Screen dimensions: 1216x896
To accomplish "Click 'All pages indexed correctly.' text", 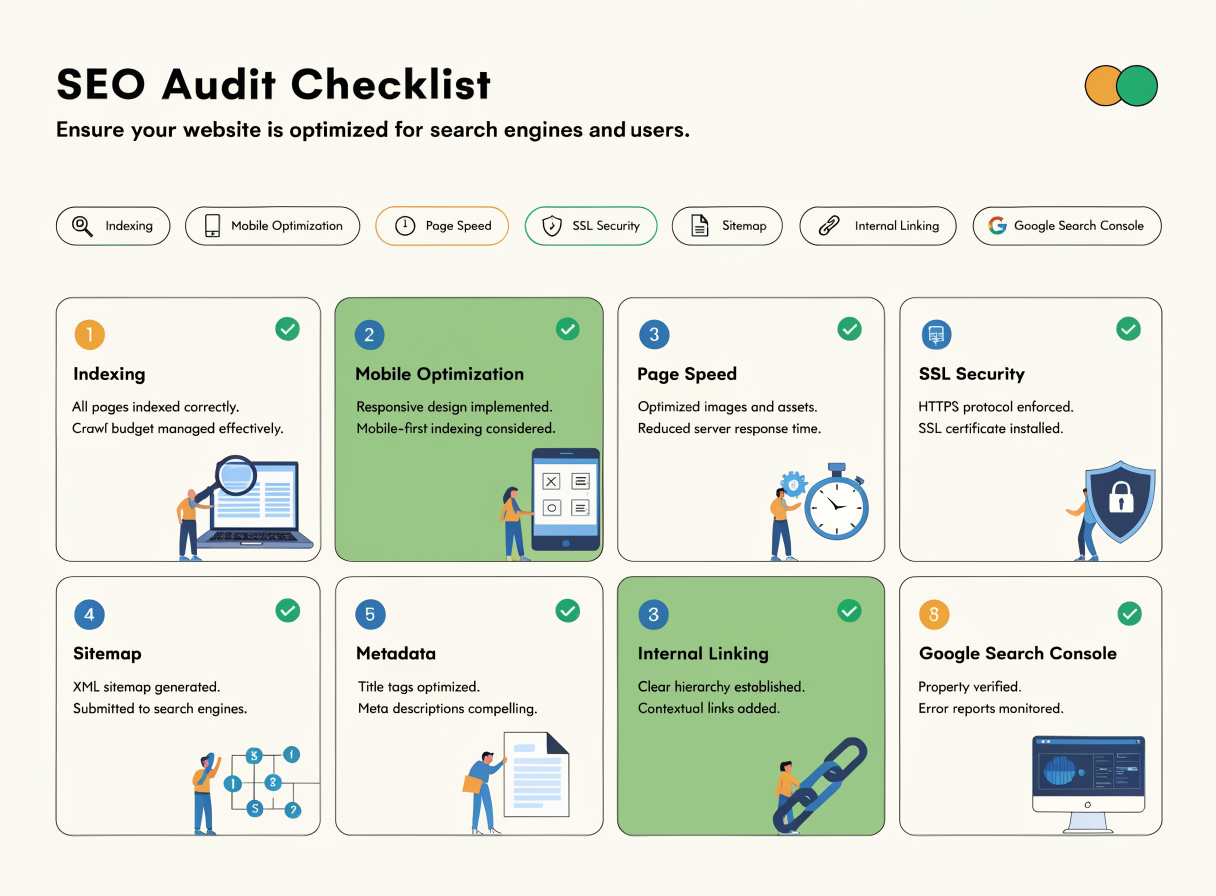I will 156,407.
